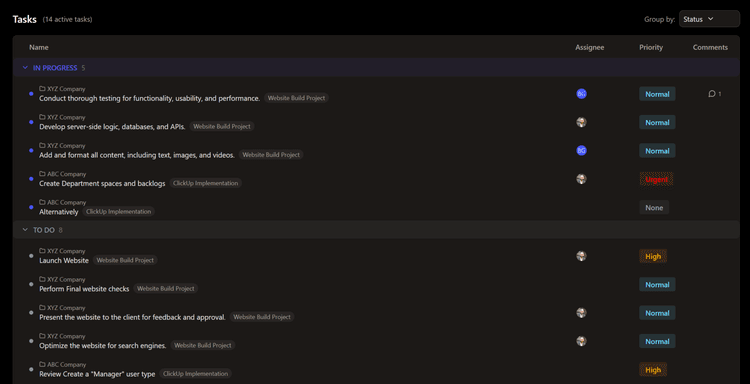Open the Group by Status dropdown
Image resolution: width=750 pixels, height=384 pixels.
click(709, 19)
